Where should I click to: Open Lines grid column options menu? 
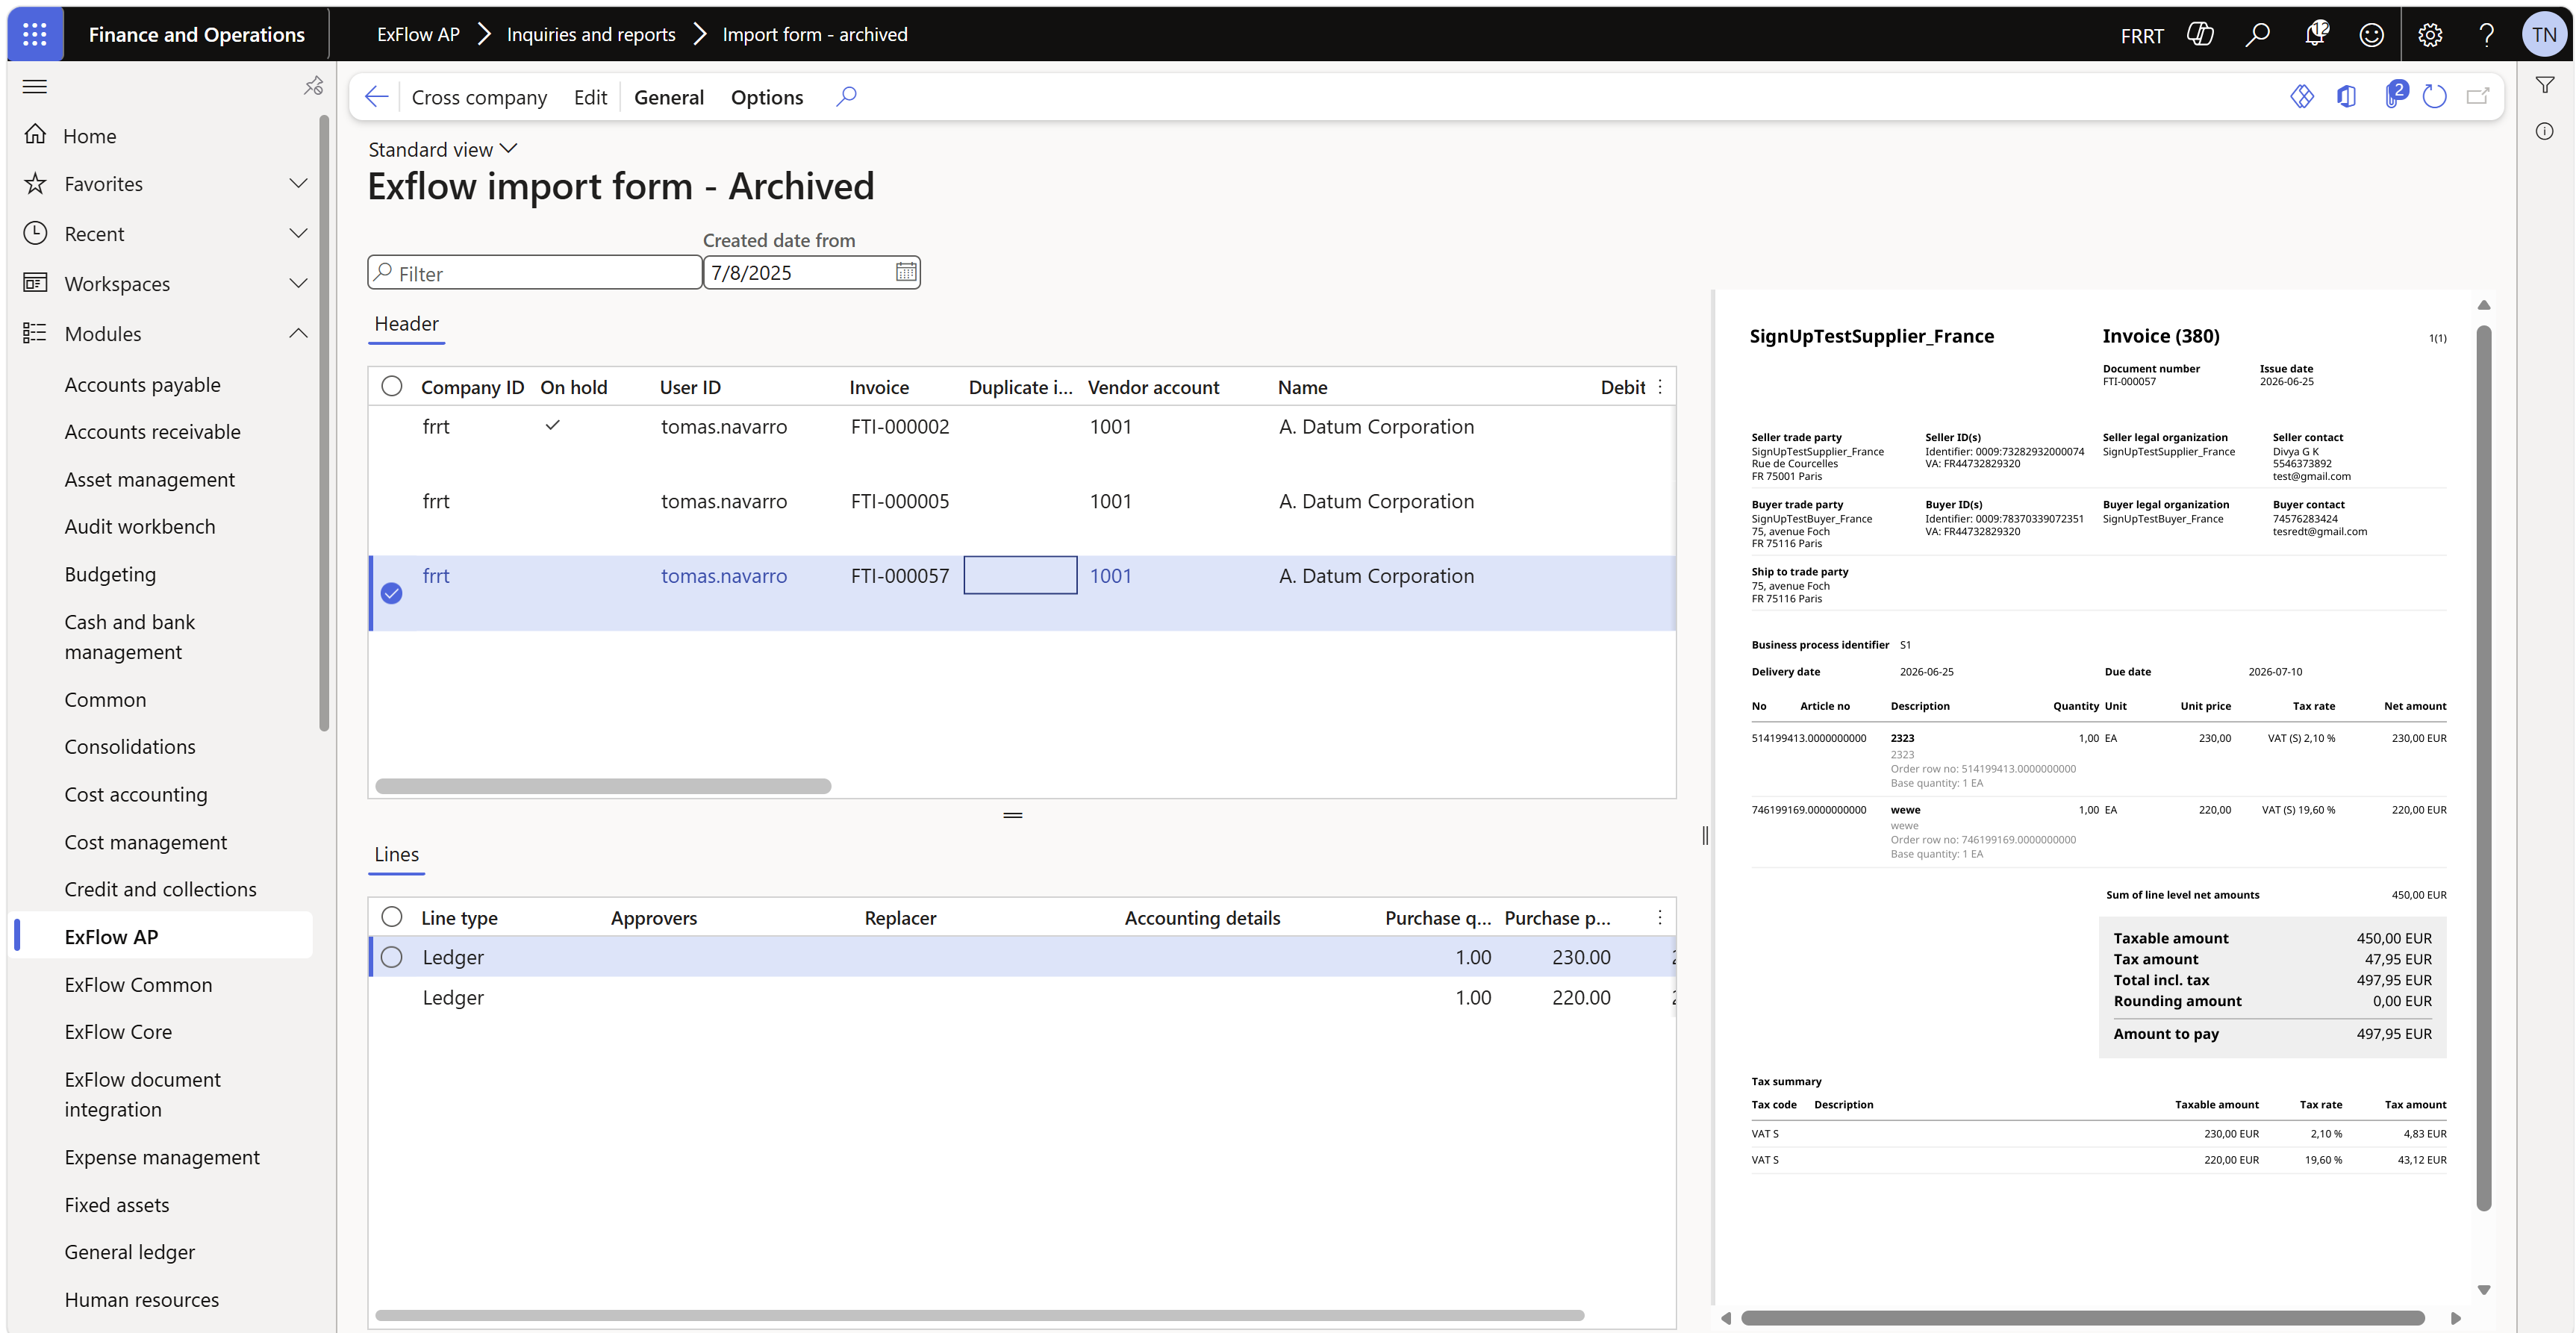[1660, 918]
